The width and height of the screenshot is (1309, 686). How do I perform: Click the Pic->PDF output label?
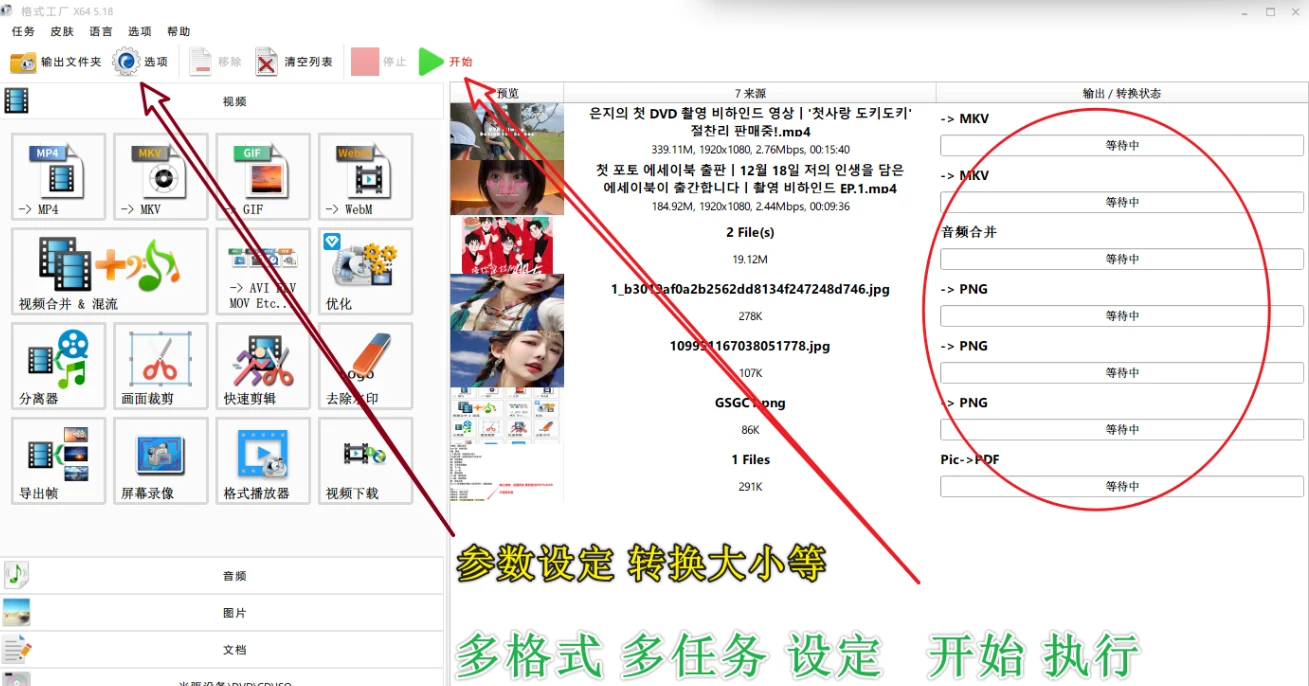click(970, 460)
